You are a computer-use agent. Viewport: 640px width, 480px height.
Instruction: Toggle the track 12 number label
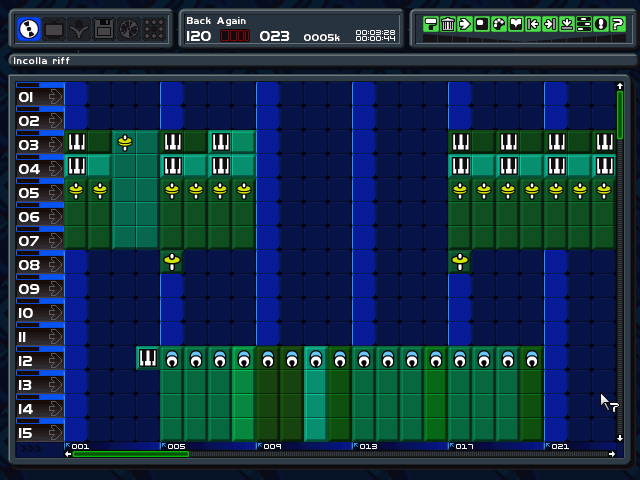25,361
